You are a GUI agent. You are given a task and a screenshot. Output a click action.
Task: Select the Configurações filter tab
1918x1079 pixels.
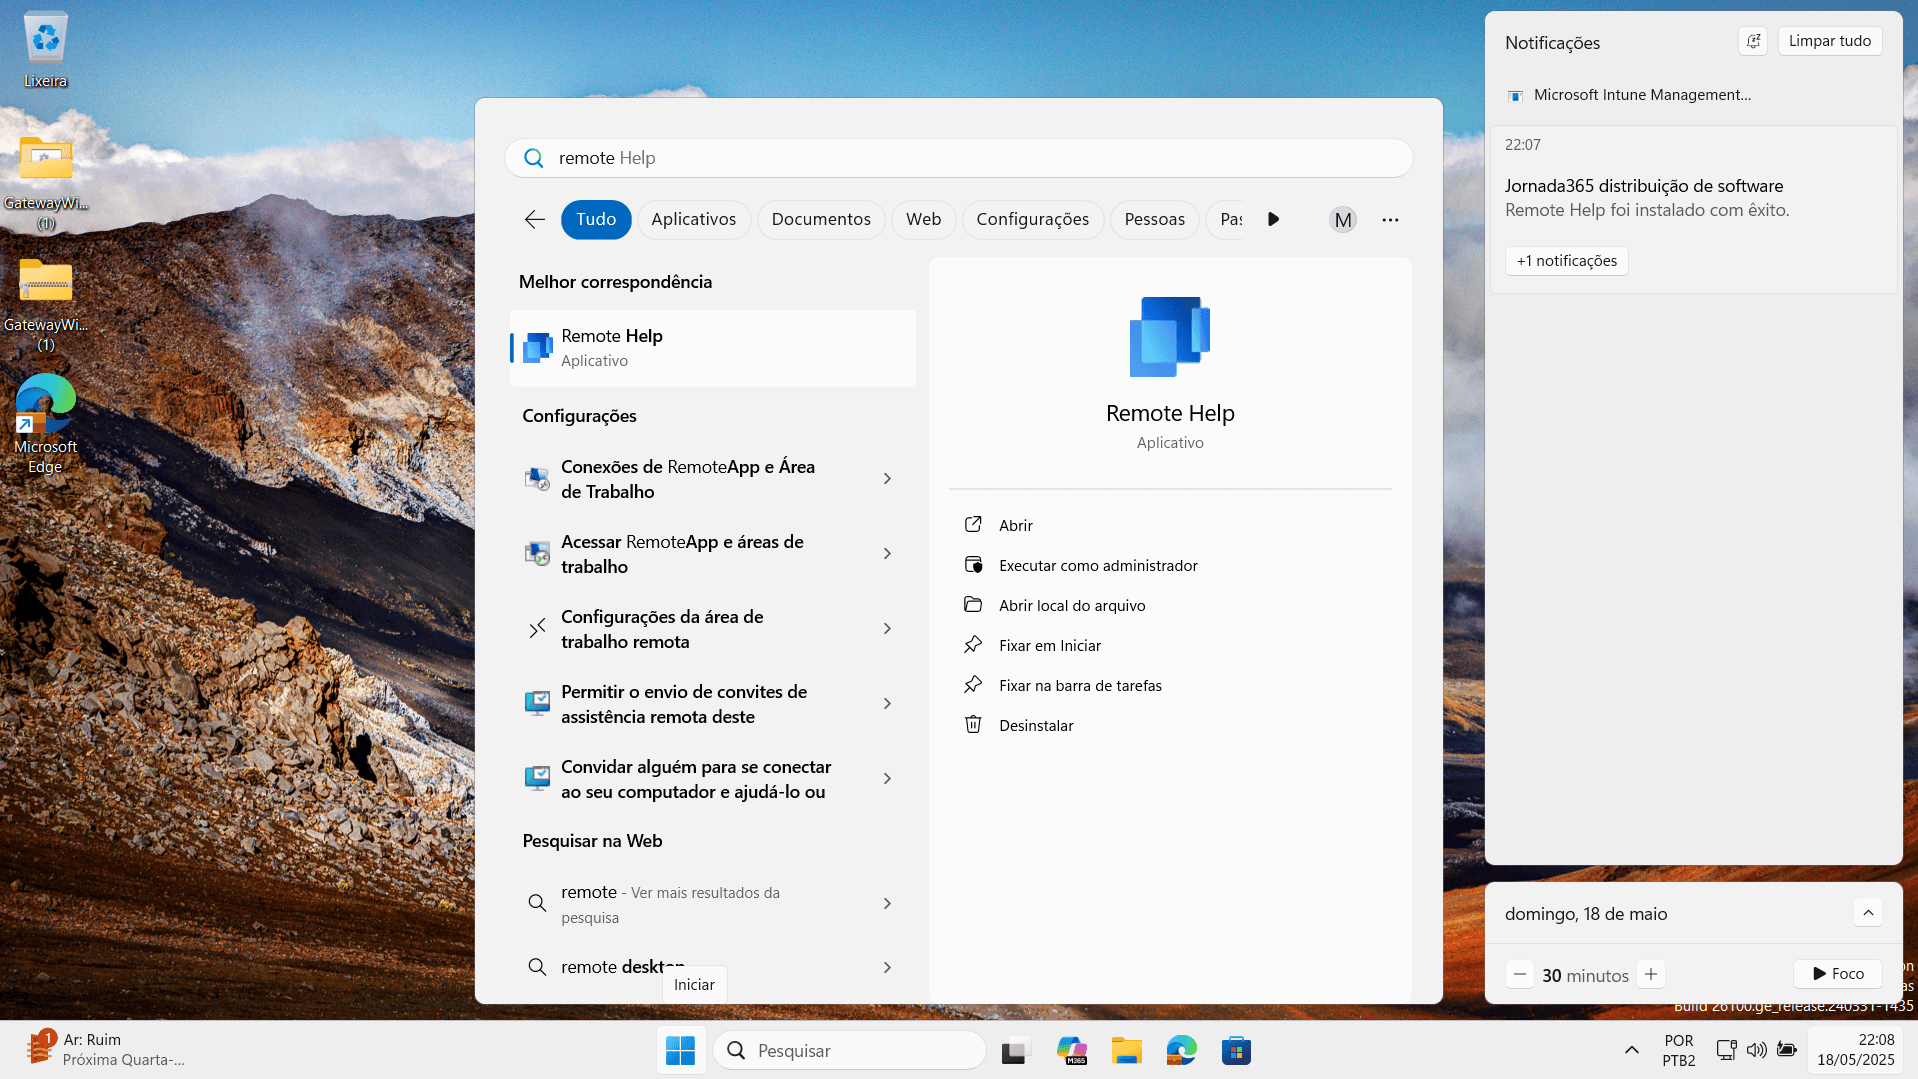pos(1032,219)
